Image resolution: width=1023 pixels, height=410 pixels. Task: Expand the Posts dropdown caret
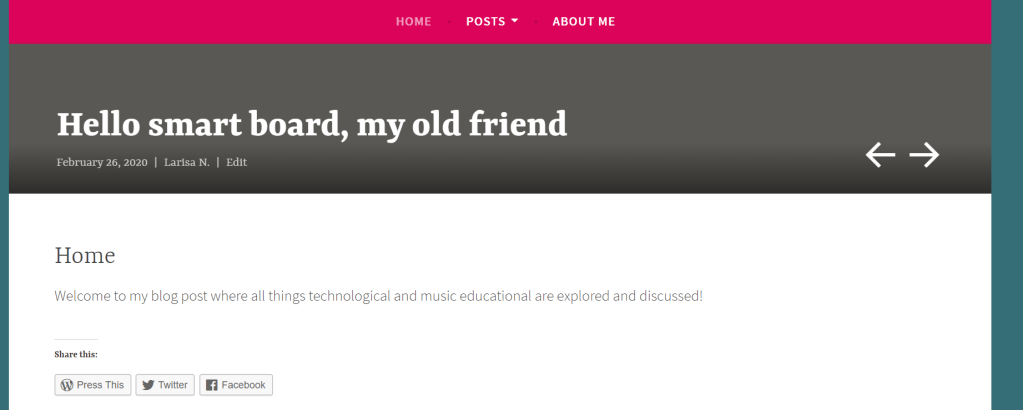pos(515,21)
